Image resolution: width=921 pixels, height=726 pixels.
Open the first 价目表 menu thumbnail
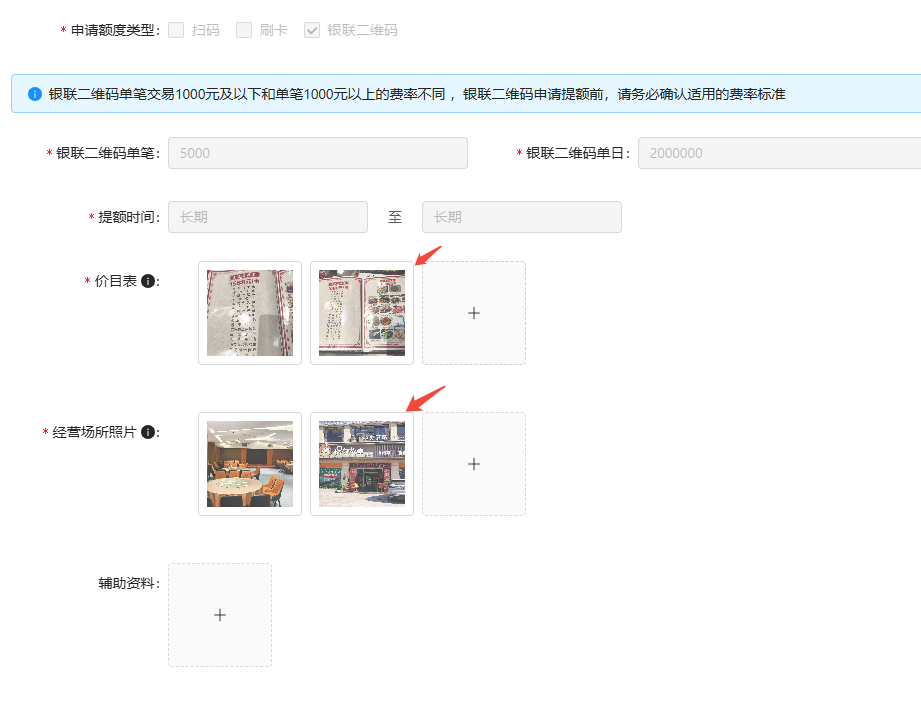(250, 313)
